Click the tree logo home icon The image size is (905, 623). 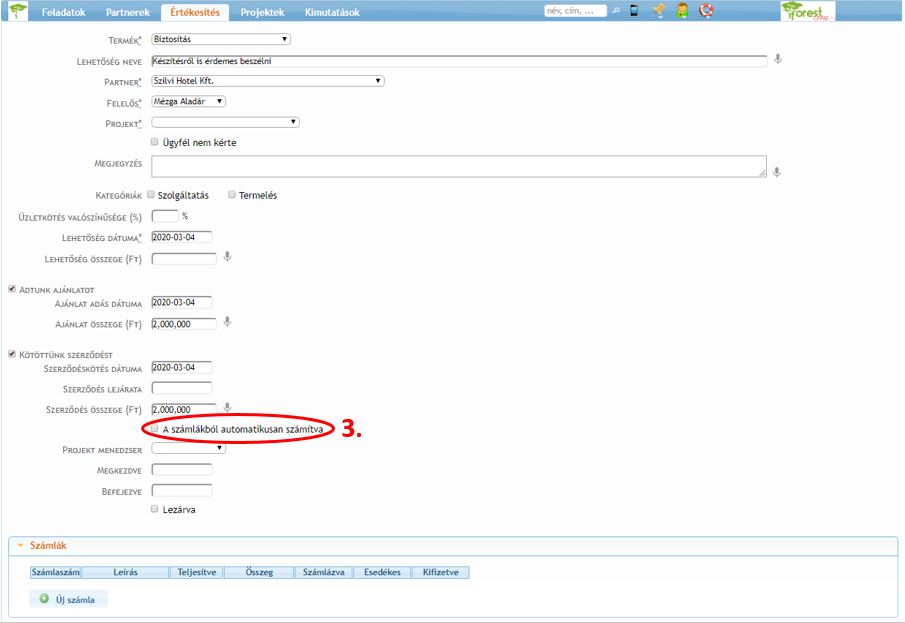point(17,12)
